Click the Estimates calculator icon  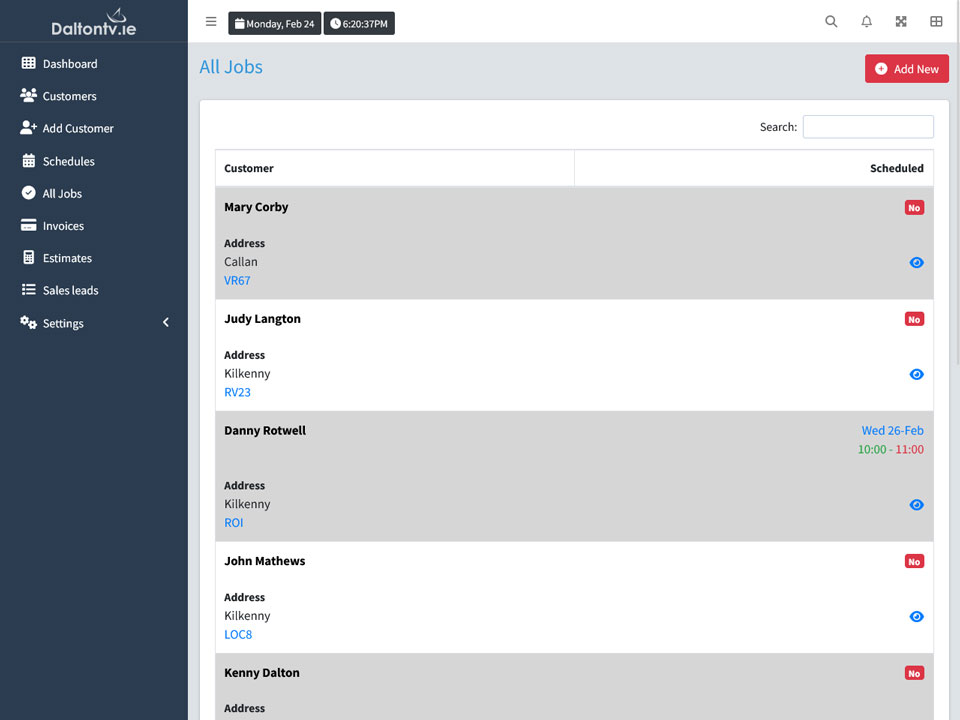[x=28, y=258]
